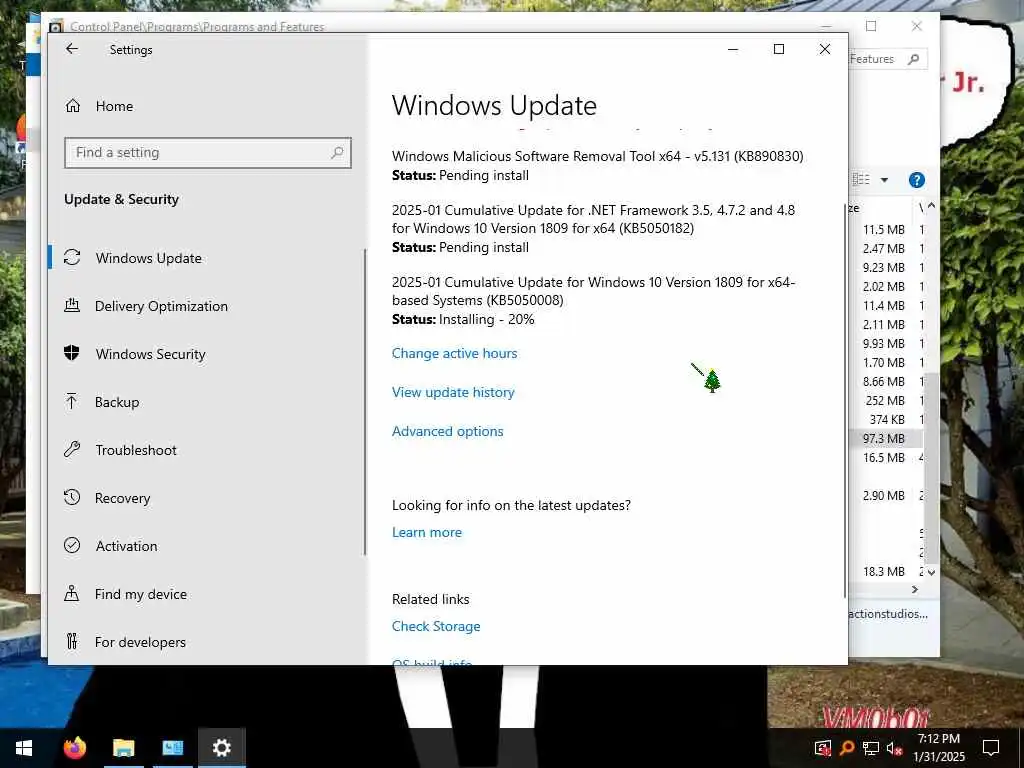Click the orange magnifier tray icon
1024x768 pixels.
tap(847, 748)
